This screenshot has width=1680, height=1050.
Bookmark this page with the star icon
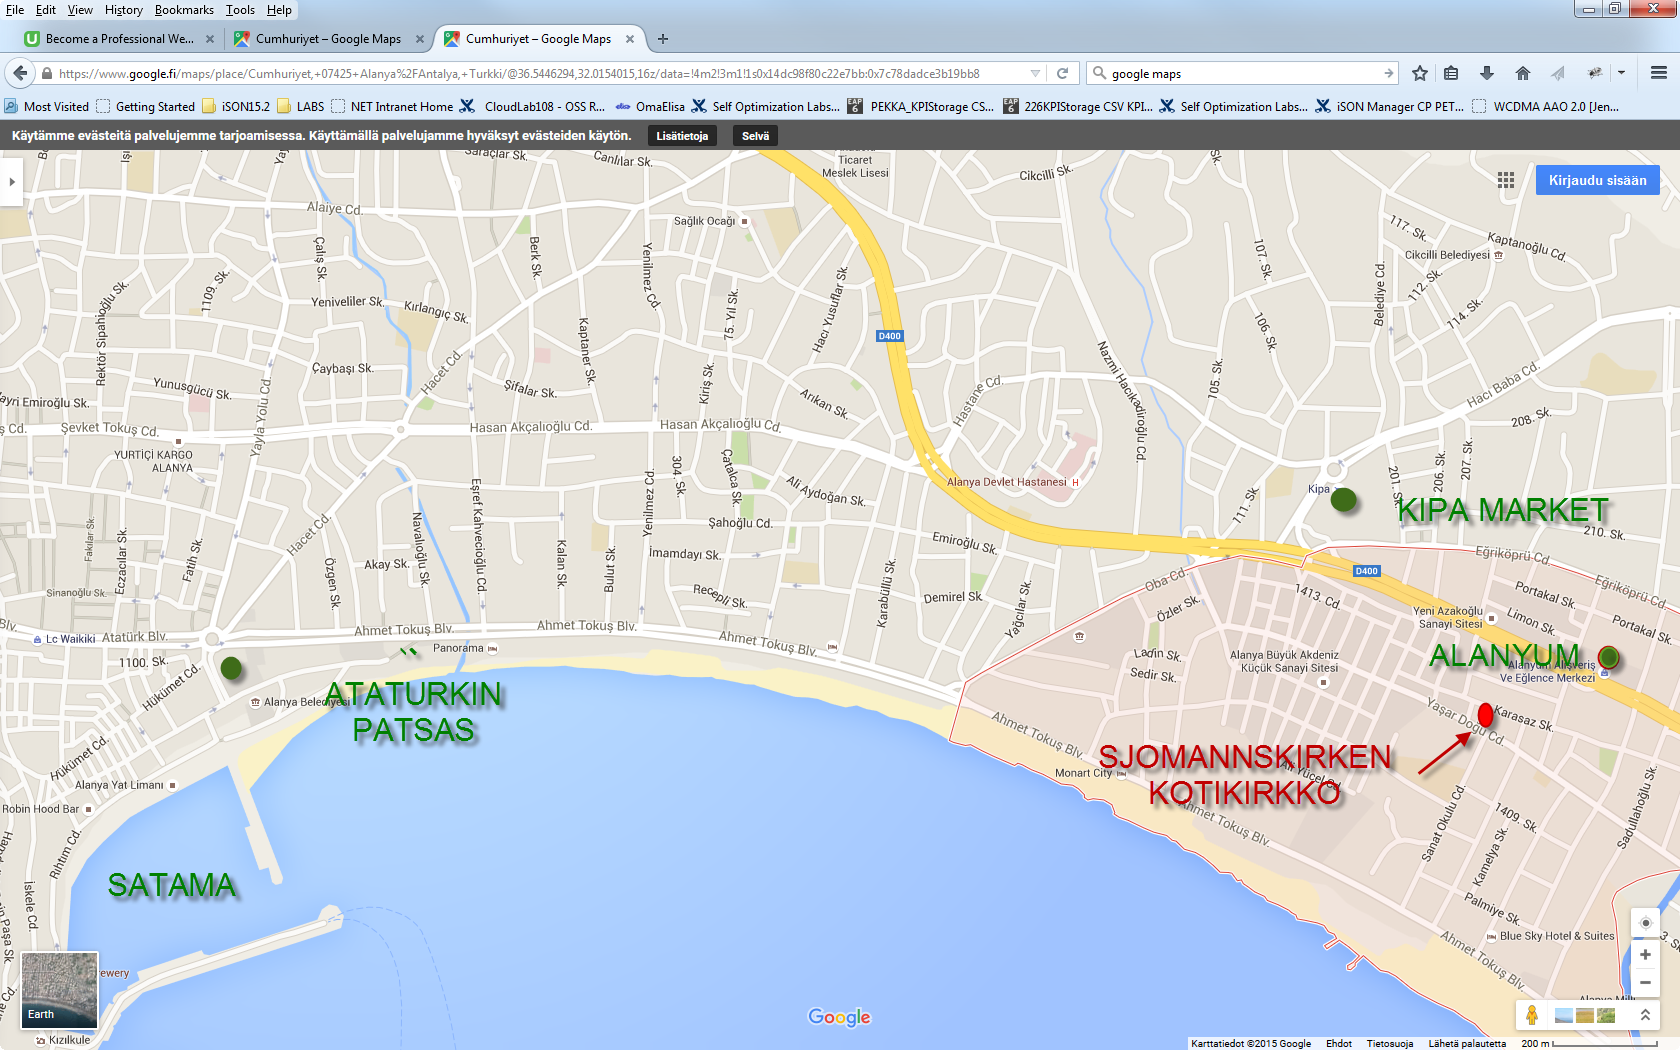click(x=1420, y=73)
